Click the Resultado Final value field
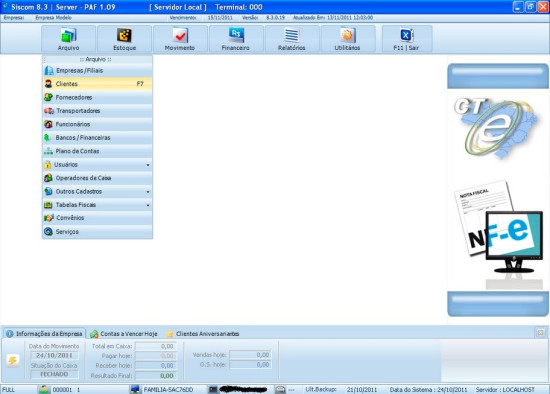The height and width of the screenshot is (394, 550). coord(156,376)
